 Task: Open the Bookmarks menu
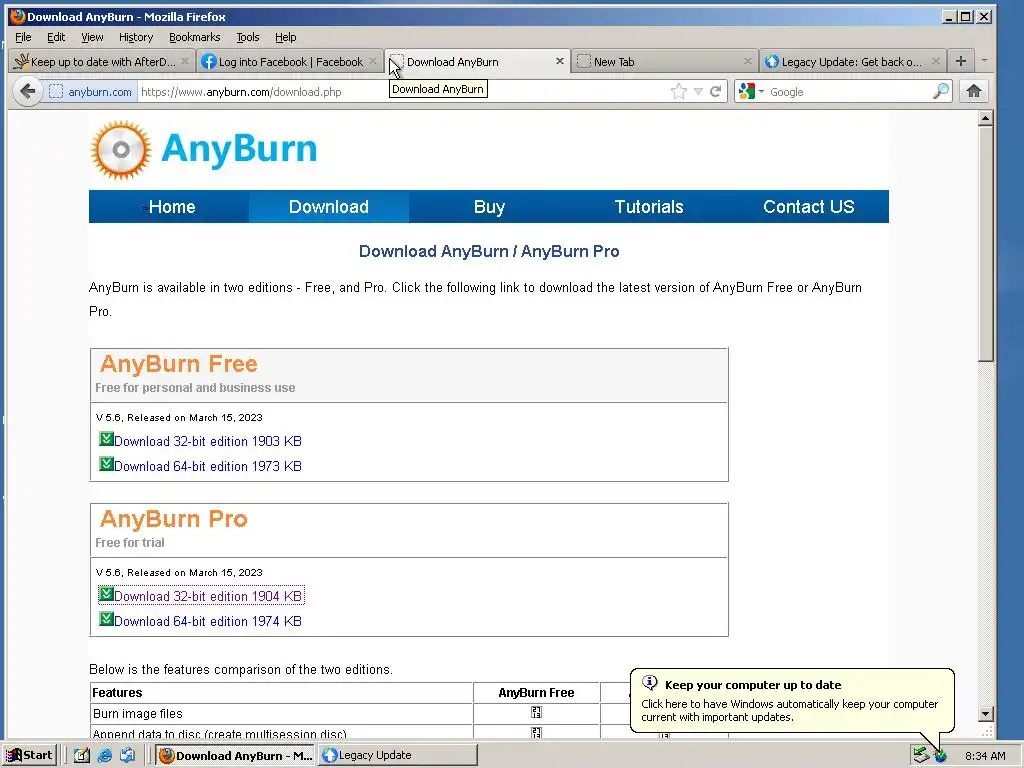click(195, 37)
